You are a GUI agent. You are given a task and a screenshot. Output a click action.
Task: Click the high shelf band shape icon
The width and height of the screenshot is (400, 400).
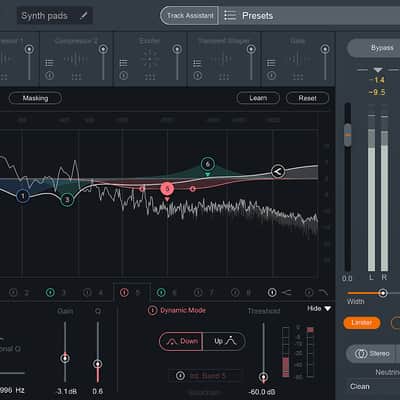[x=286, y=293]
